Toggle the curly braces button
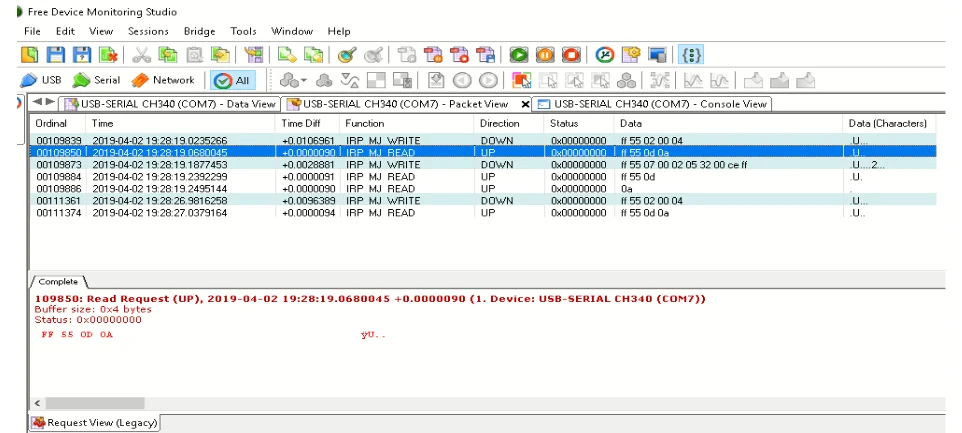Viewport: 962px width, 433px height. coord(691,55)
